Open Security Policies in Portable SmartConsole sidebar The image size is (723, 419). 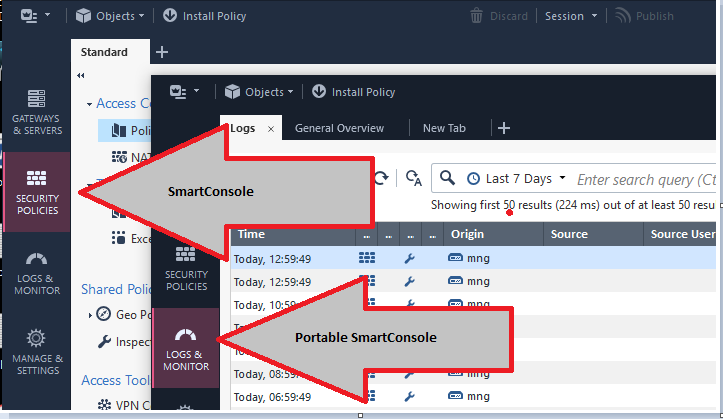(x=186, y=269)
